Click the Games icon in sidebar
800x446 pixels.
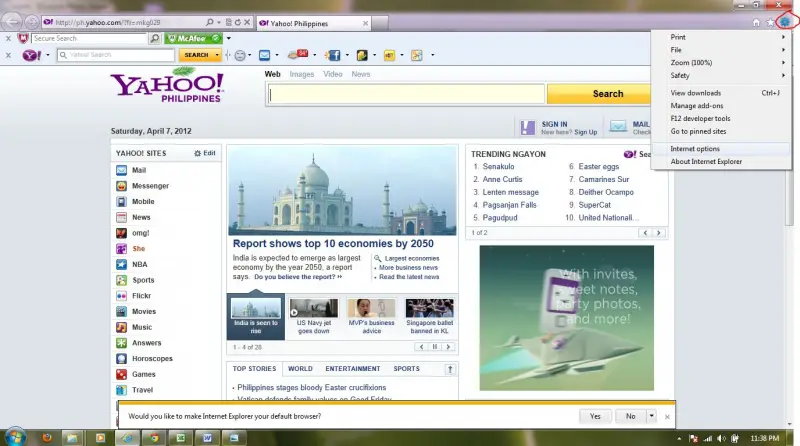pos(121,375)
